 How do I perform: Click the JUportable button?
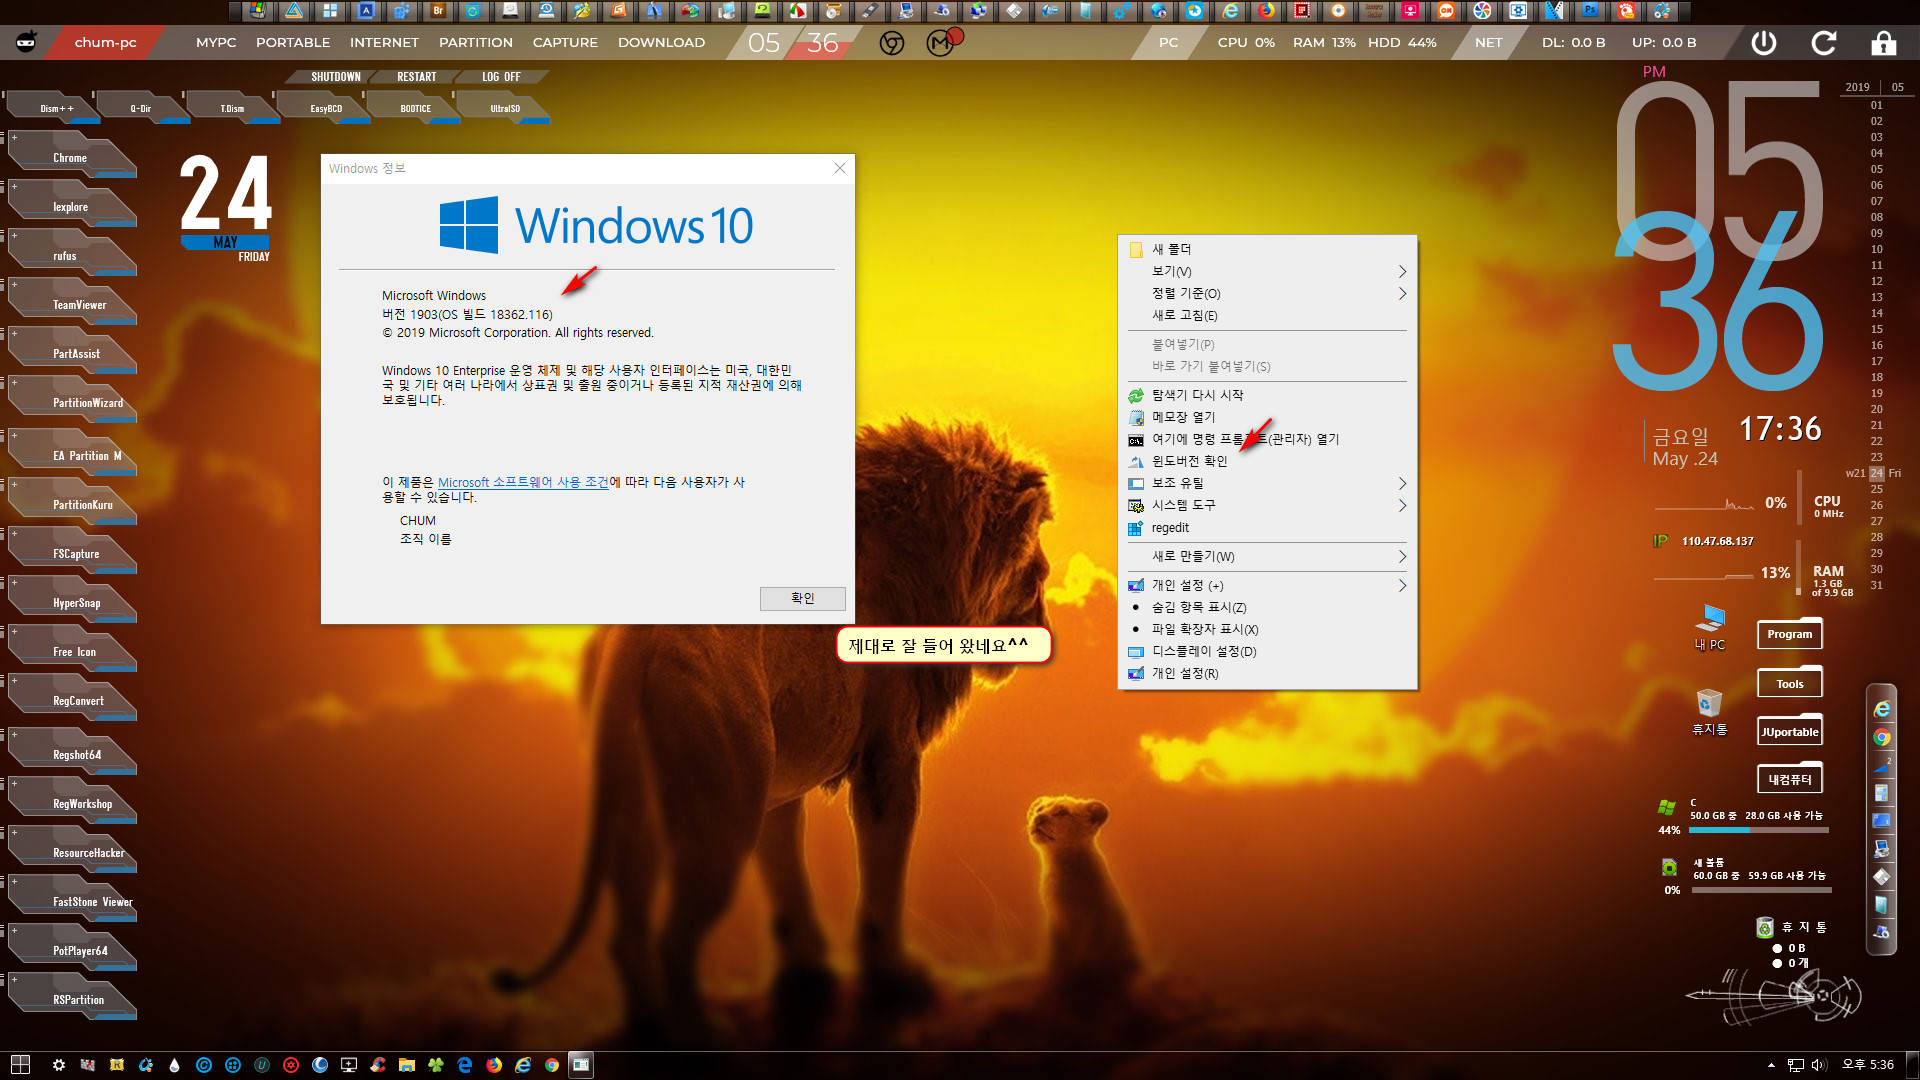pyautogui.click(x=1789, y=732)
